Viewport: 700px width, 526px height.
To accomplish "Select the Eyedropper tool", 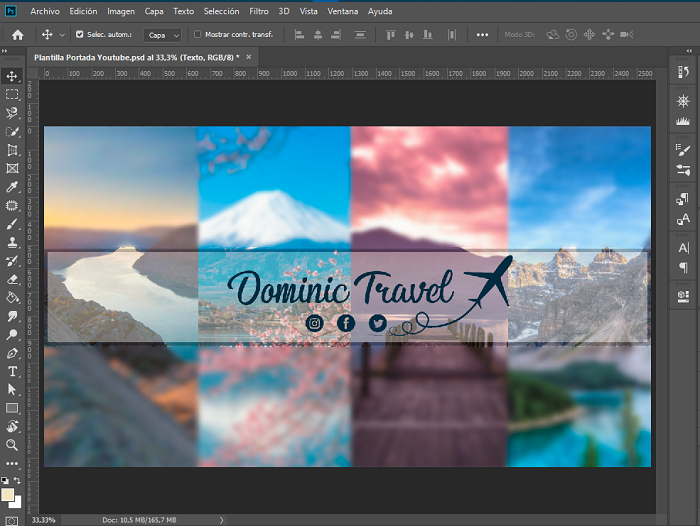I will click(x=12, y=187).
